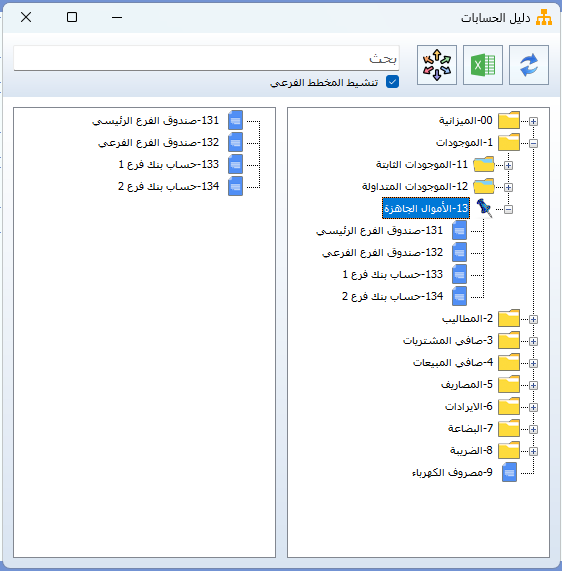Screen dimensions: 562x571
Task: Select 132-صندوق الفرع الفرعي in left panel
Action: 158,142
